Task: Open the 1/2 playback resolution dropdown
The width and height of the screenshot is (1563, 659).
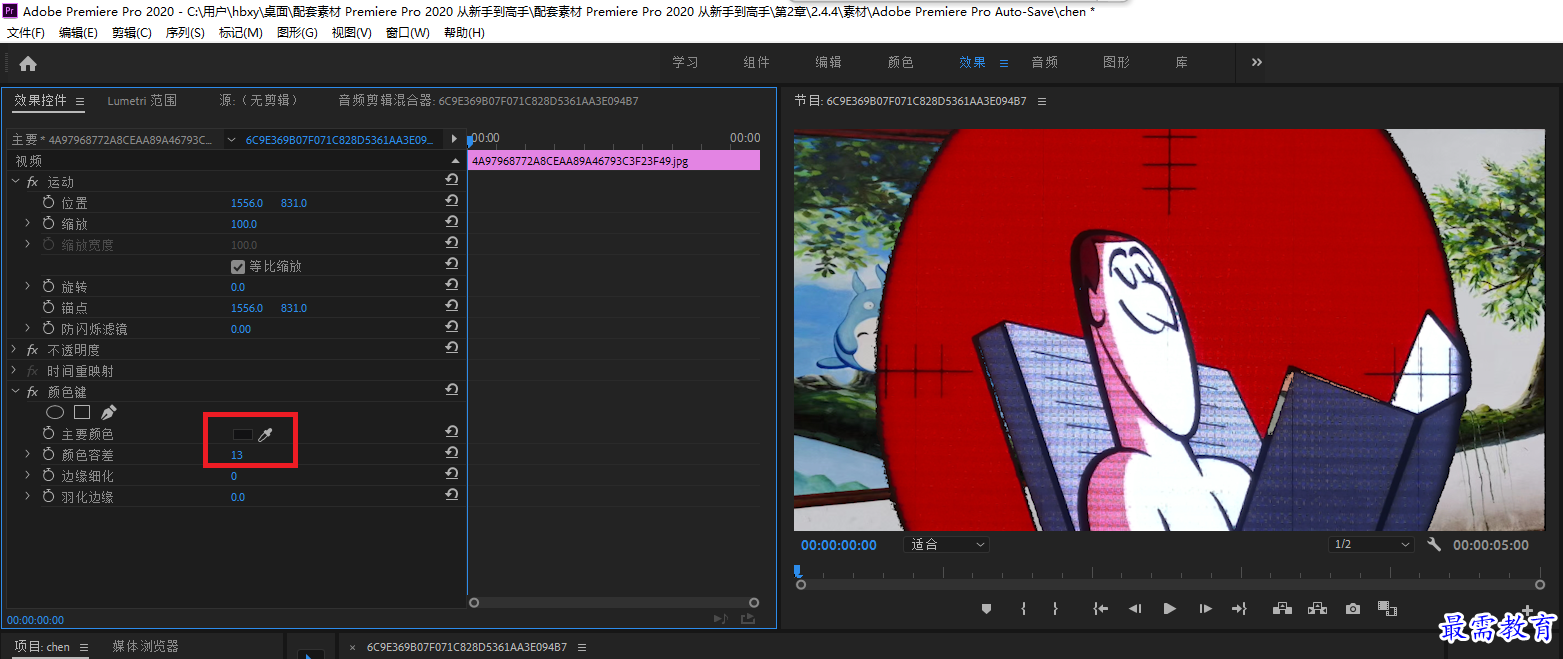Action: click(1371, 545)
